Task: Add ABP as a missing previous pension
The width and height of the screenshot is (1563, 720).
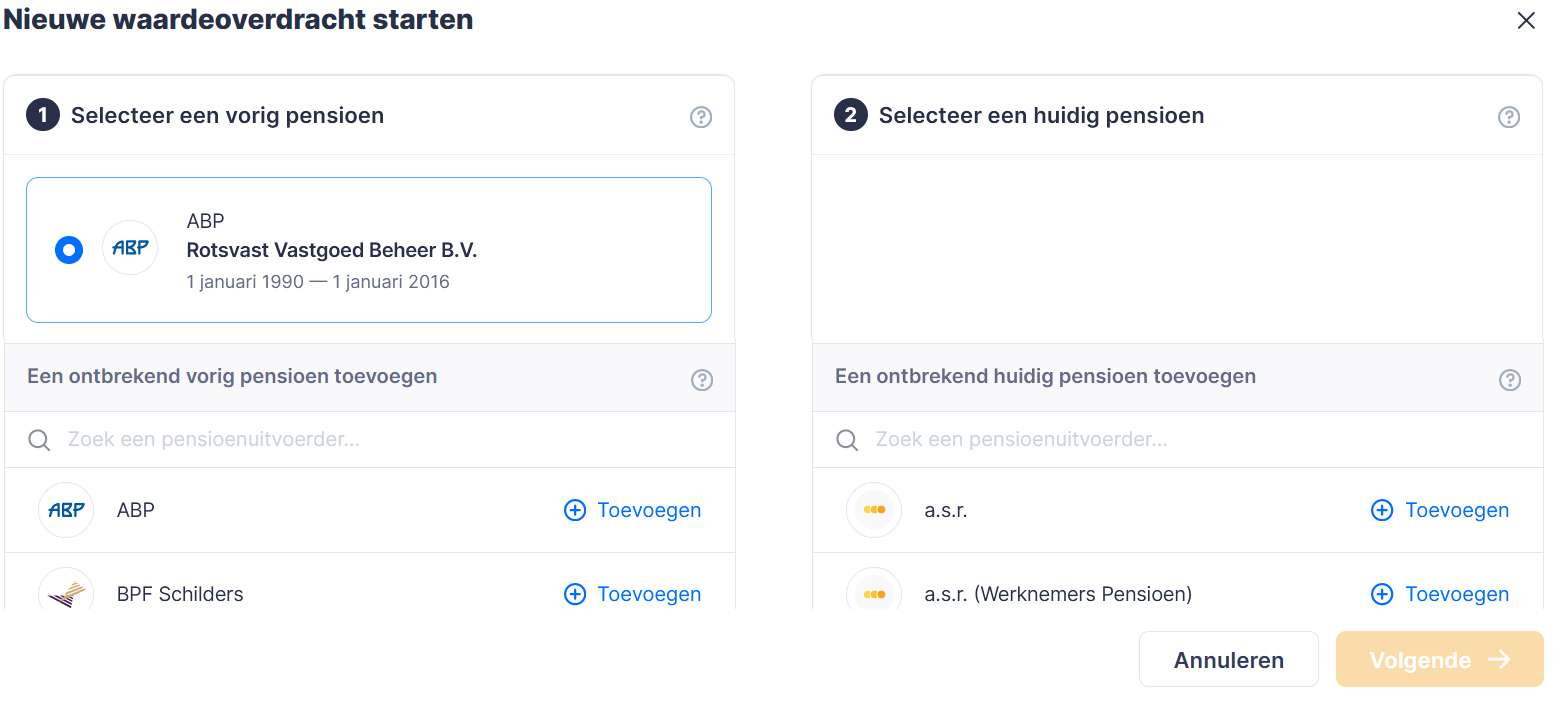Action: point(633,510)
